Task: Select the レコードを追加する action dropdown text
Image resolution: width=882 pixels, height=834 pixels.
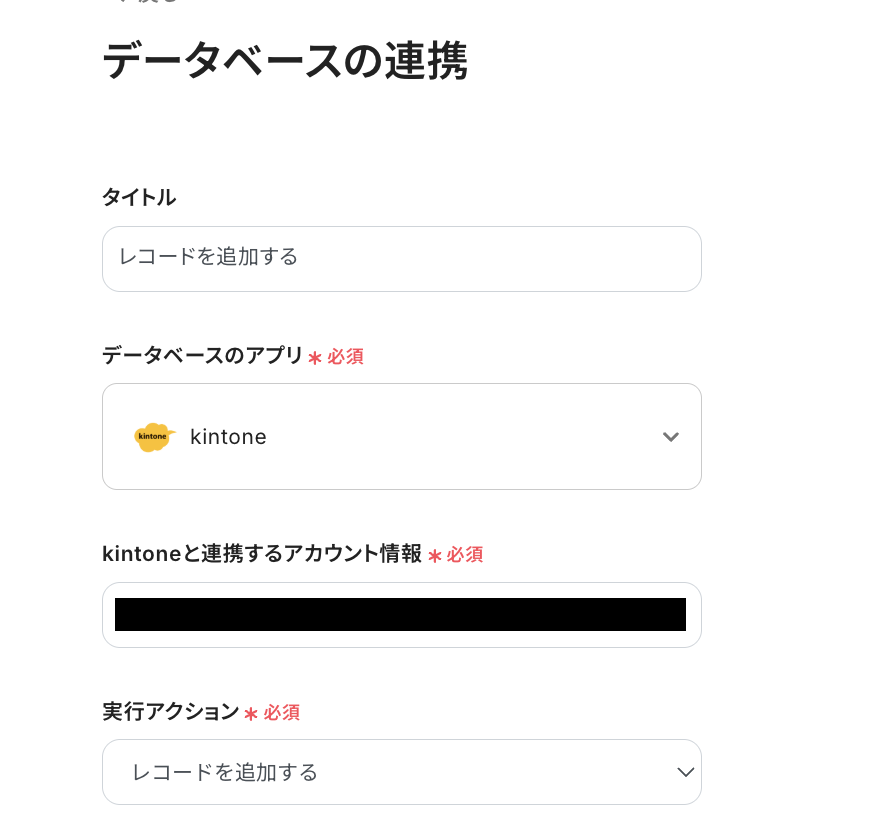Action: (225, 772)
